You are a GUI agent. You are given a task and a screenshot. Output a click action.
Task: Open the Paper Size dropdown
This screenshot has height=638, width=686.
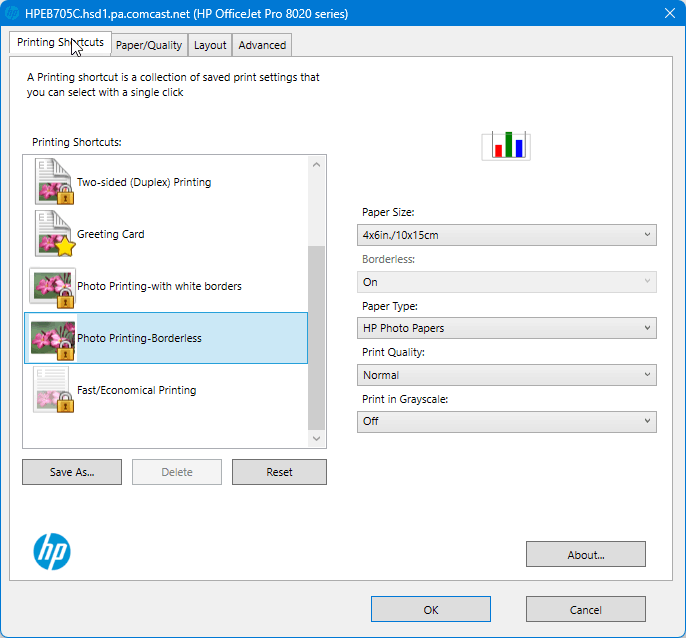coord(507,235)
